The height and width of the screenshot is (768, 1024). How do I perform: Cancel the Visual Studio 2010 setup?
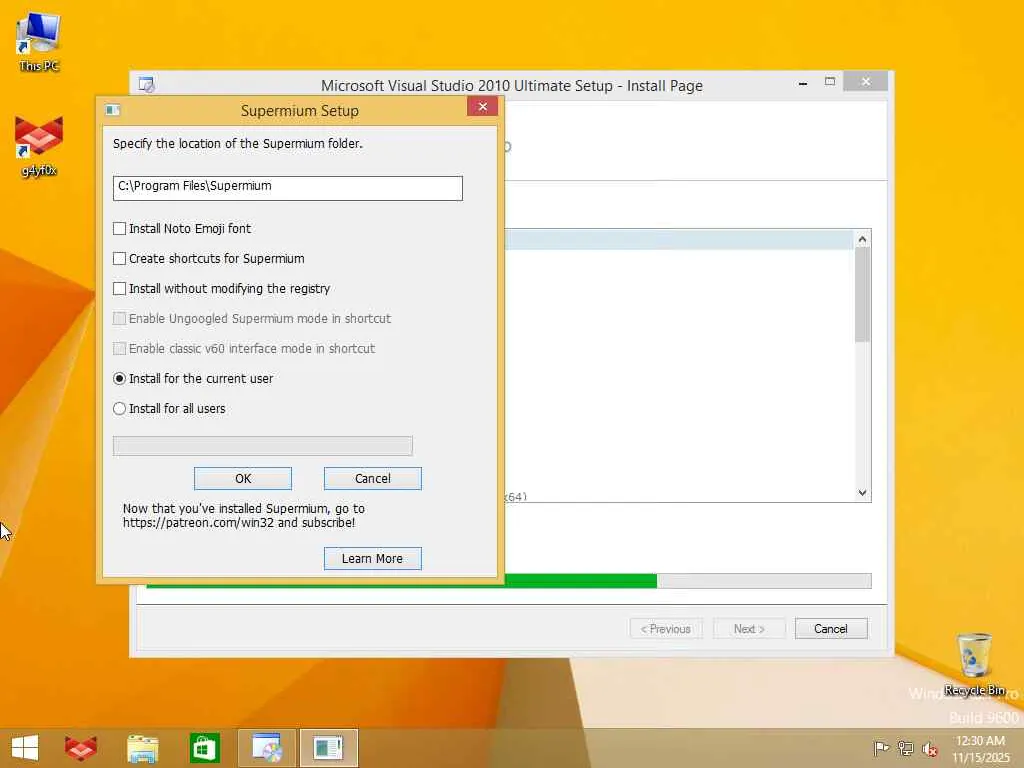(x=831, y=629)
